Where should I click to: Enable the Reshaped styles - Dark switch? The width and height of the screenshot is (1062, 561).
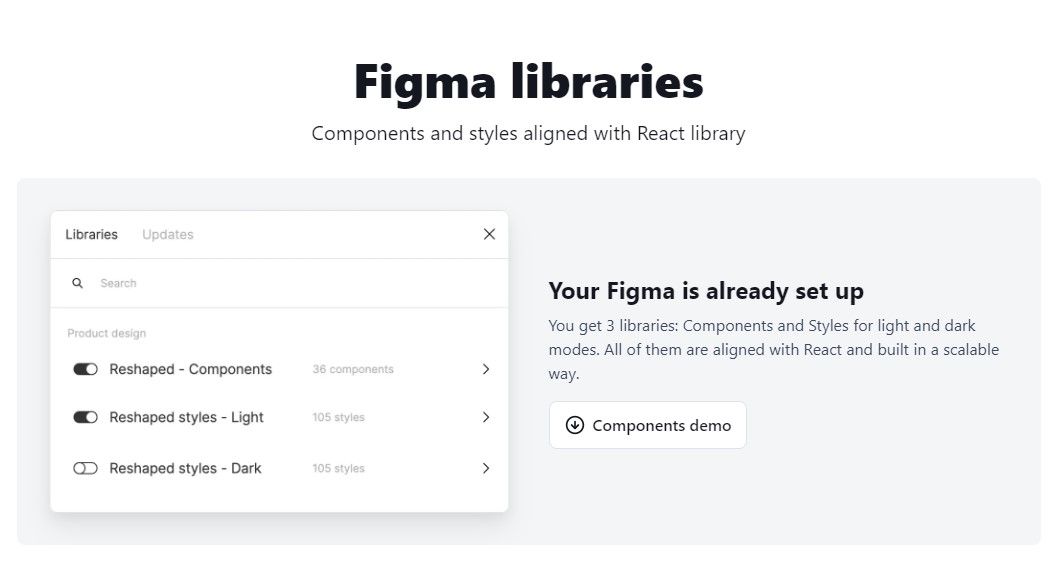pos(85,468)
